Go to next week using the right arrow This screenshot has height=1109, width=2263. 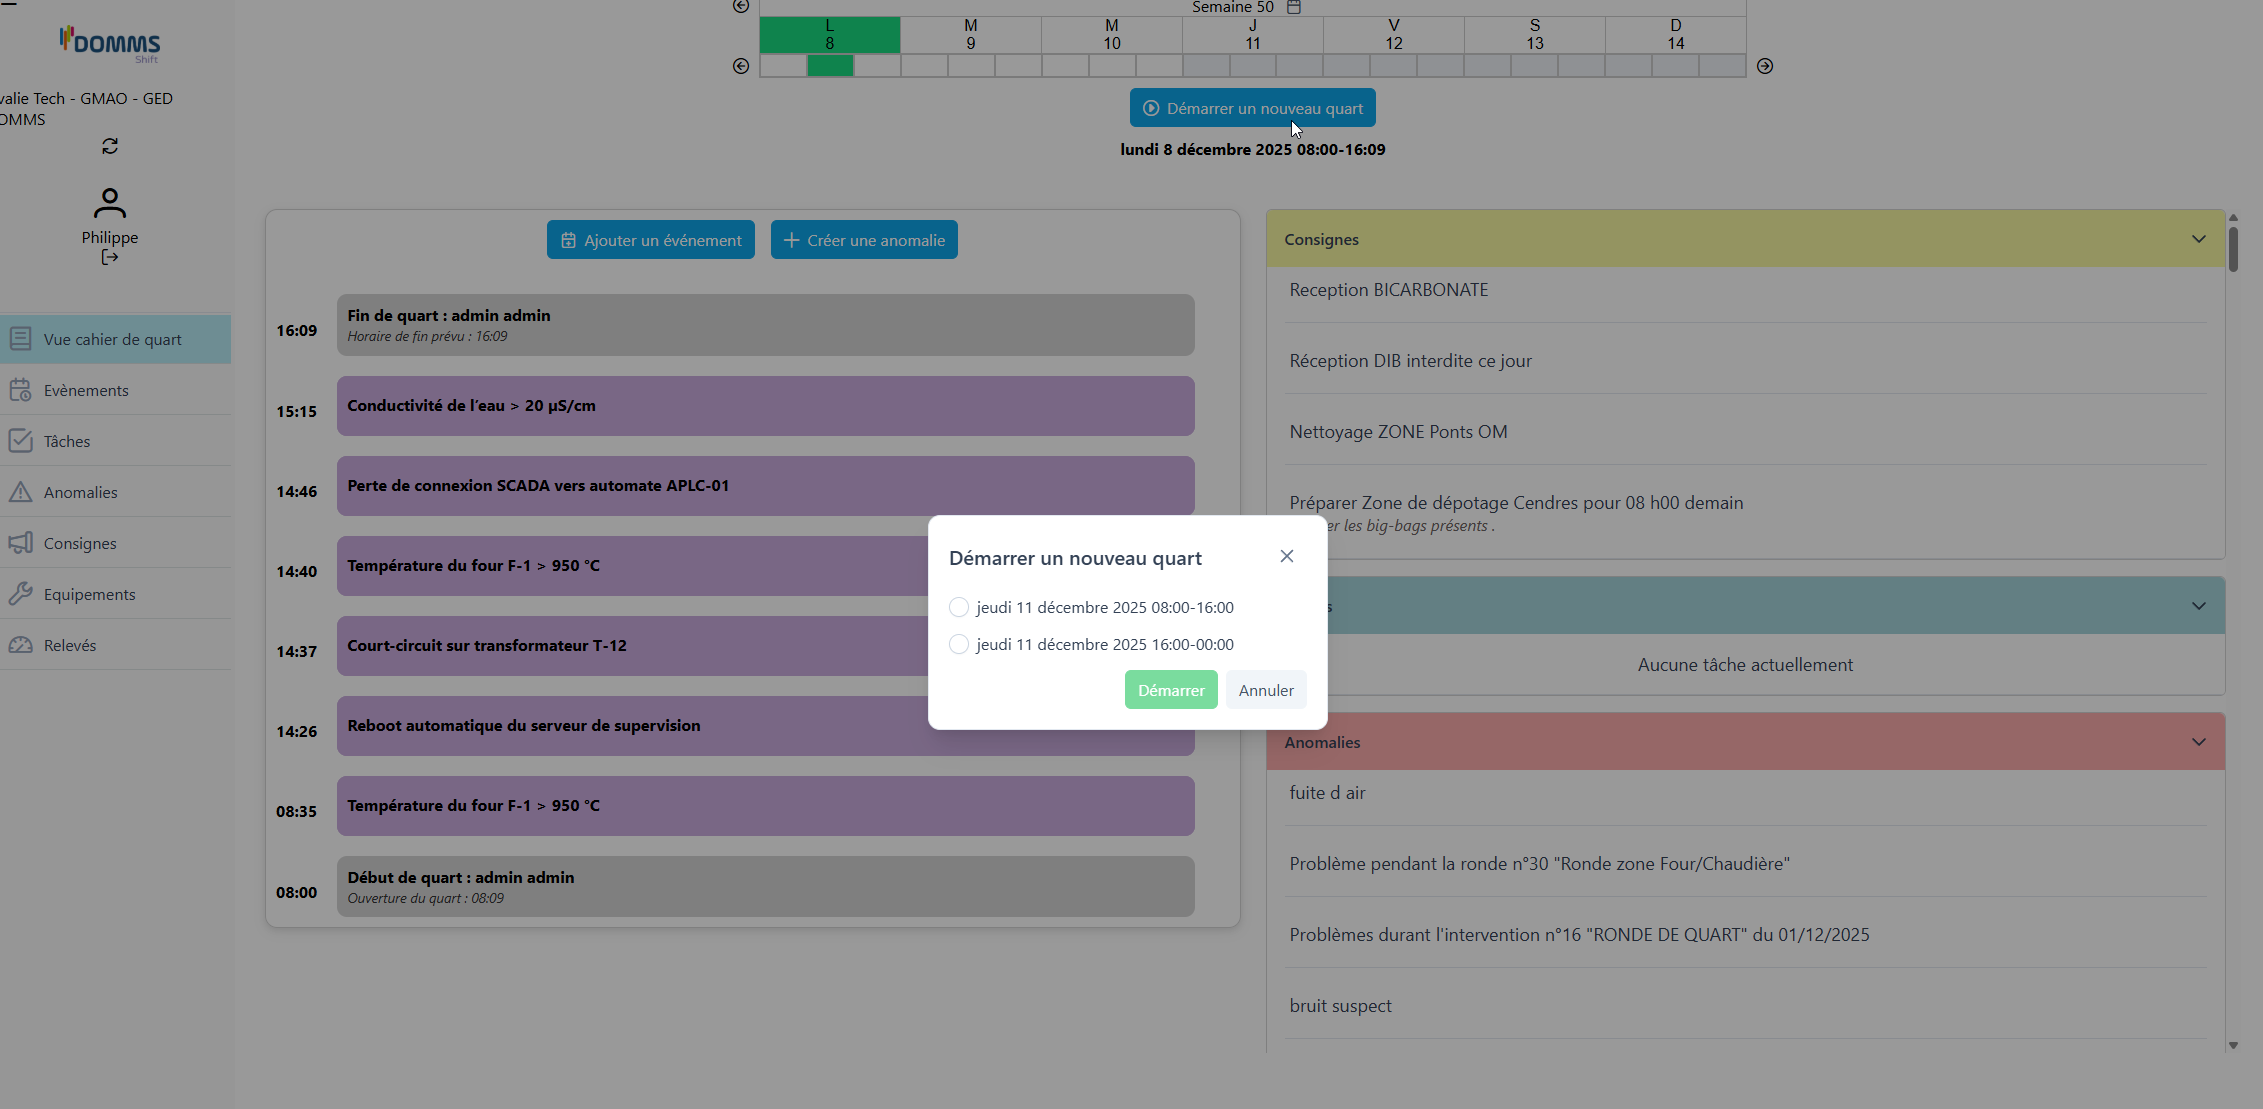pos(1765,66)
